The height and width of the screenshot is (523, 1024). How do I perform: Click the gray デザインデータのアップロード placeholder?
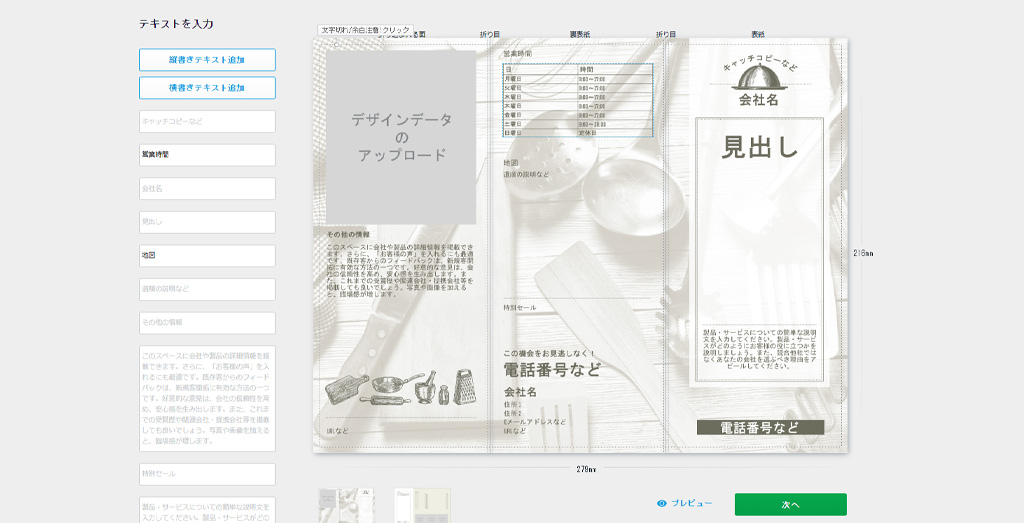[401, 137]
